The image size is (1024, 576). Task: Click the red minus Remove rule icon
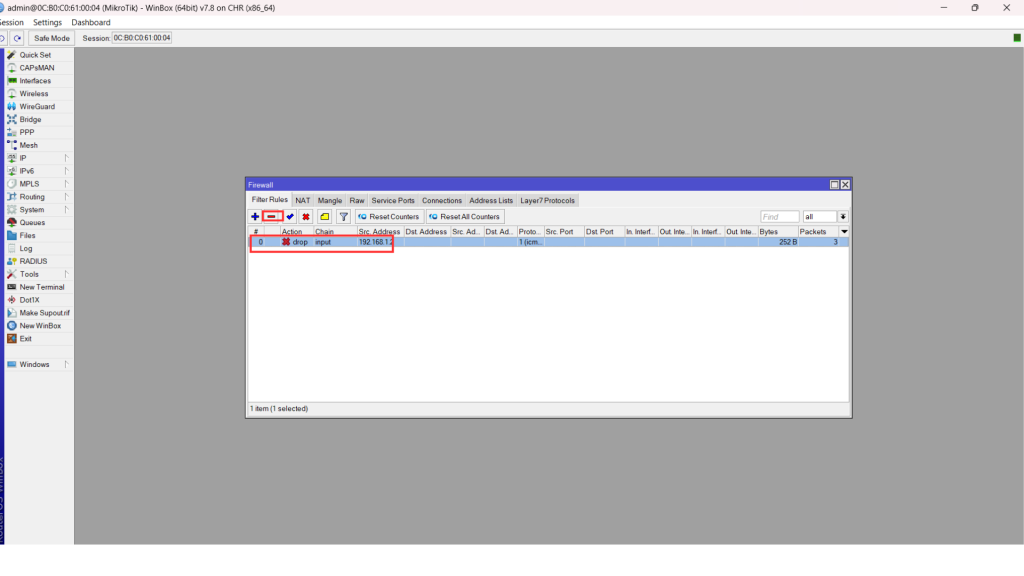272,216
